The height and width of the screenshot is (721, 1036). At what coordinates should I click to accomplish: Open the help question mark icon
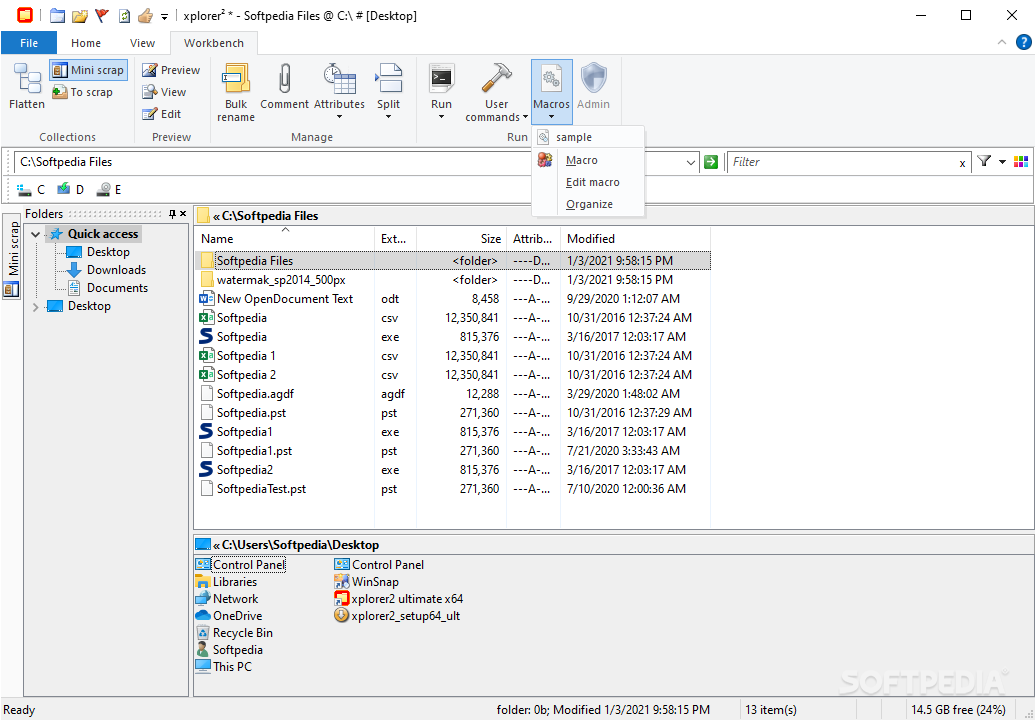tap(1023, 42)
